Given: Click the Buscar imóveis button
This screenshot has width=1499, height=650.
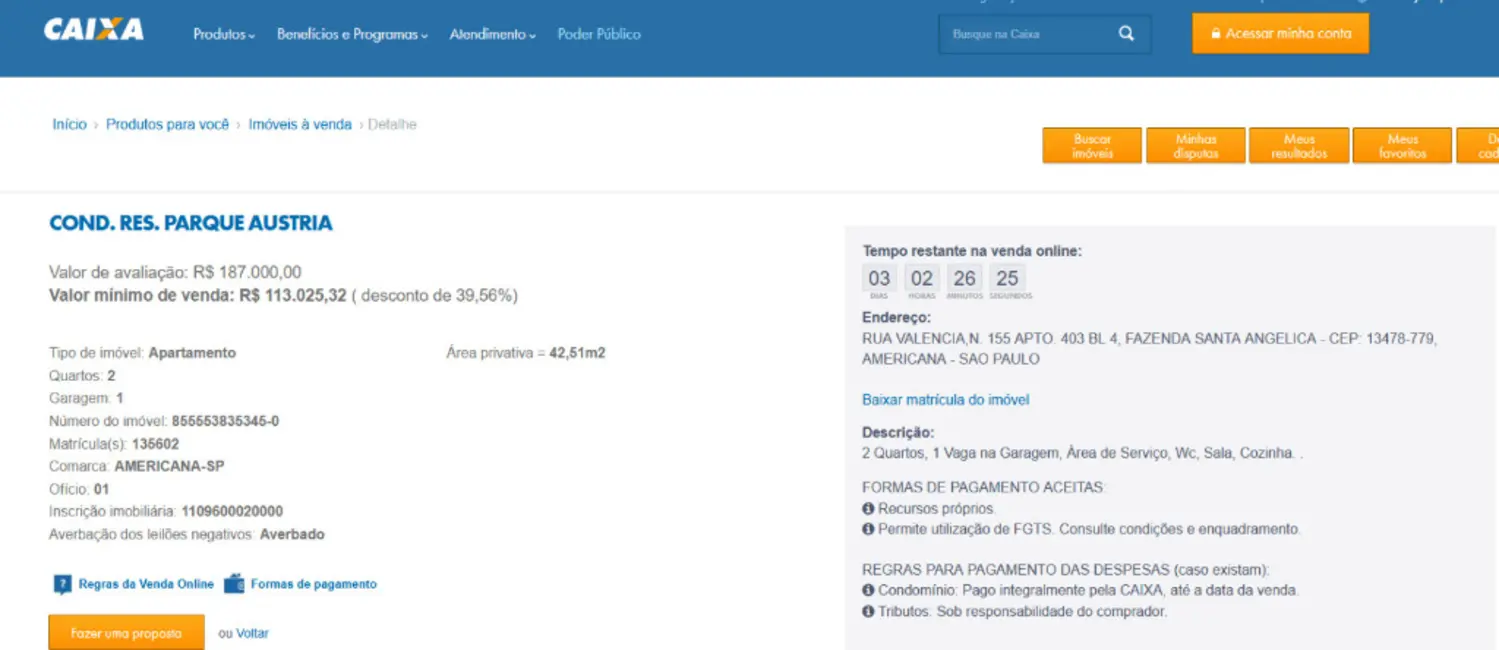Looking at the screenshot, I should coord(1092,146).
